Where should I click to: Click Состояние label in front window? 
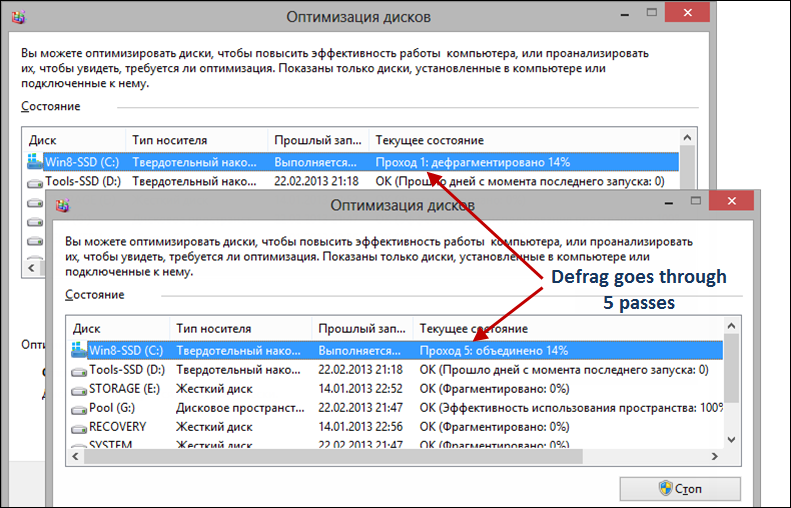point(94,295)
